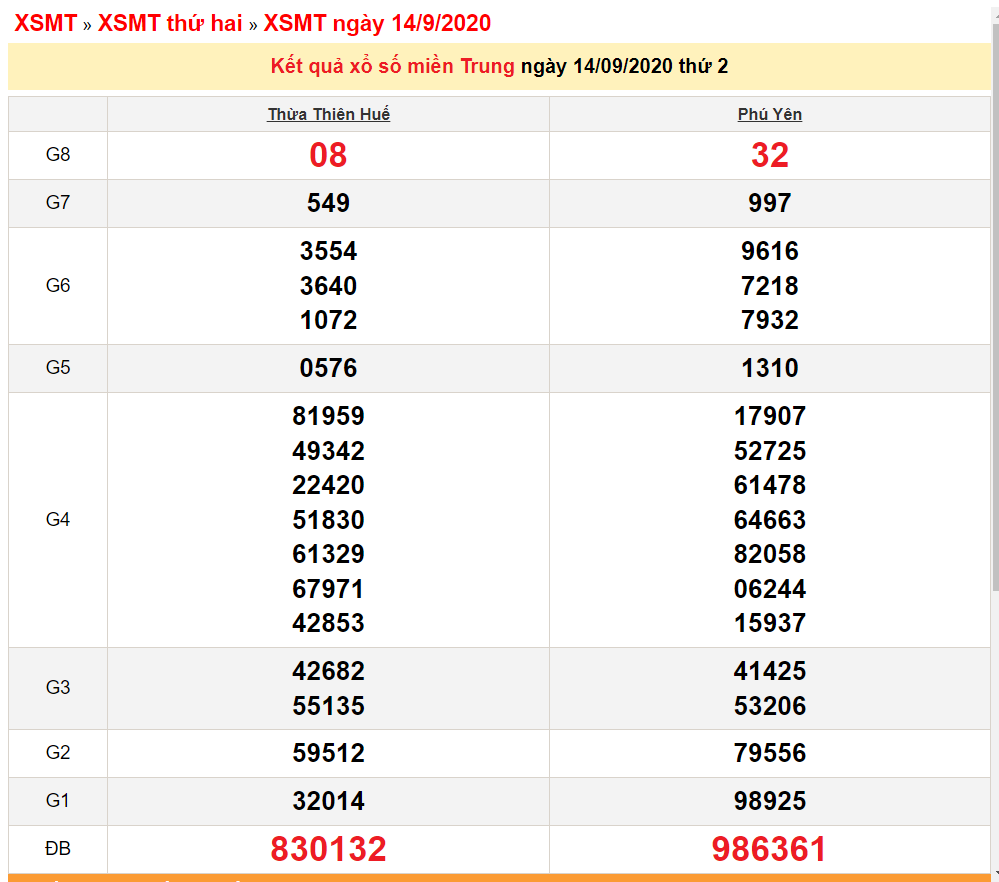Click the G8 result 08 for Huế

pos(328,156)
